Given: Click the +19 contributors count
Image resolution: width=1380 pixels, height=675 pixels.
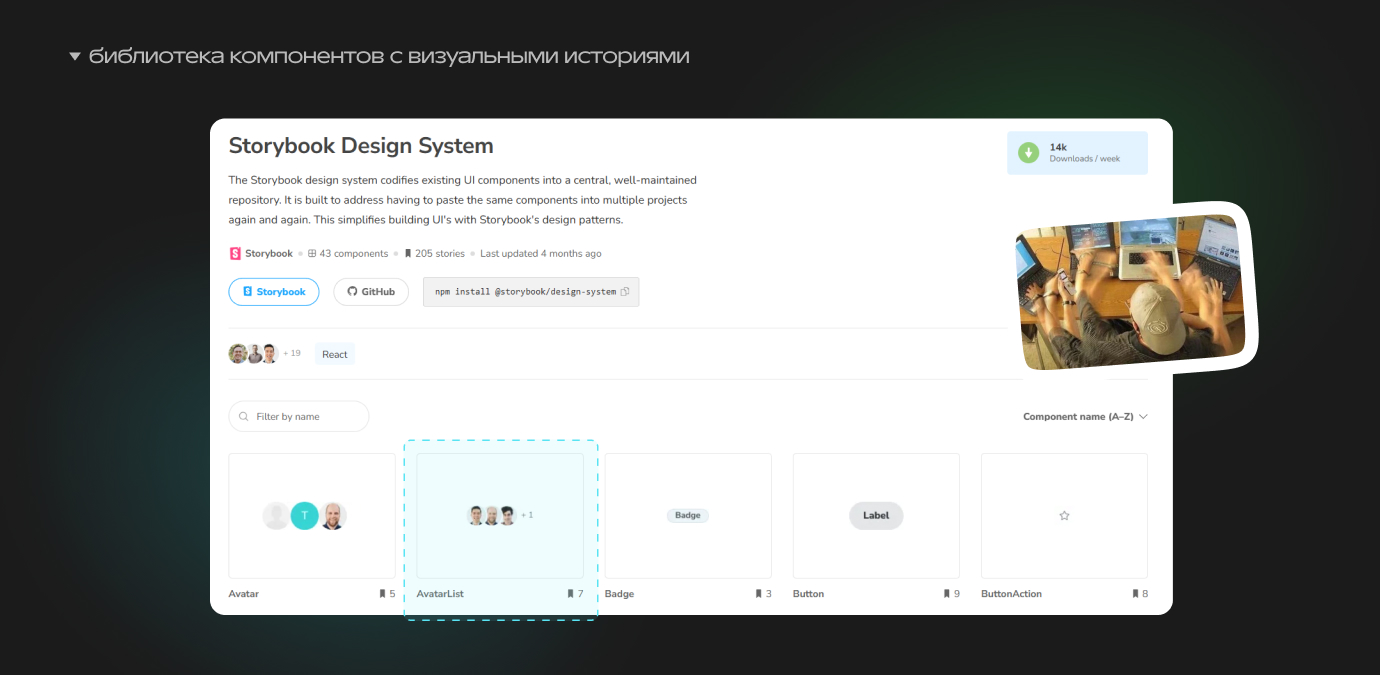Looking at the screenshot, I should pyautogui.click(x=292, y=353).
